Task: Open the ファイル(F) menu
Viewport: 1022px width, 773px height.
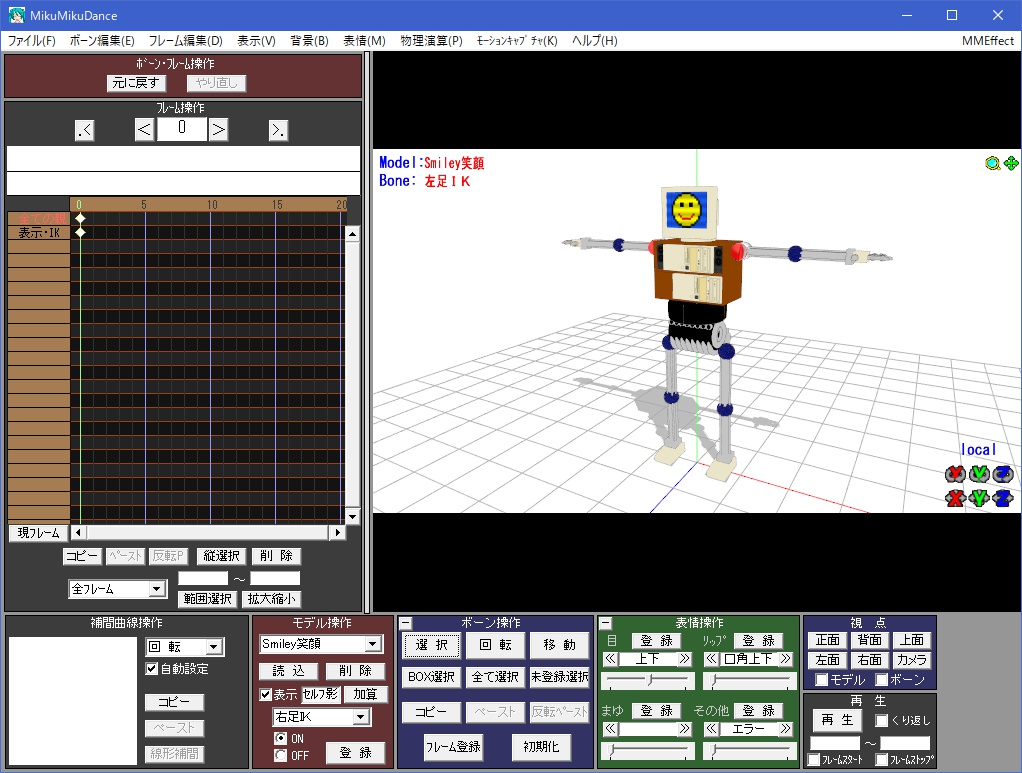Action: [x=30, y=40]
